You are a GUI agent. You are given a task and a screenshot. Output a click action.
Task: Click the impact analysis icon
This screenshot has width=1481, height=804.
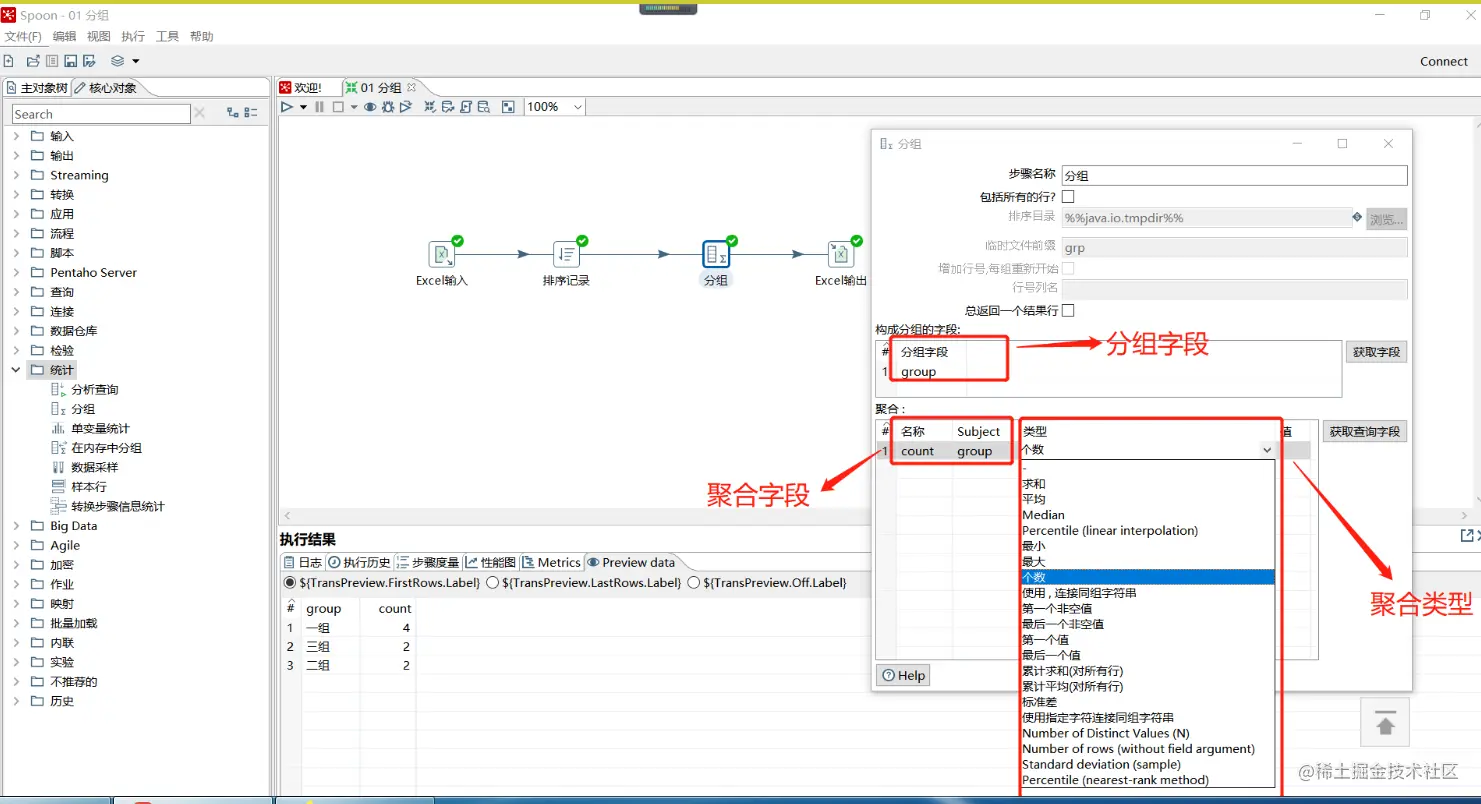point(448,107)
